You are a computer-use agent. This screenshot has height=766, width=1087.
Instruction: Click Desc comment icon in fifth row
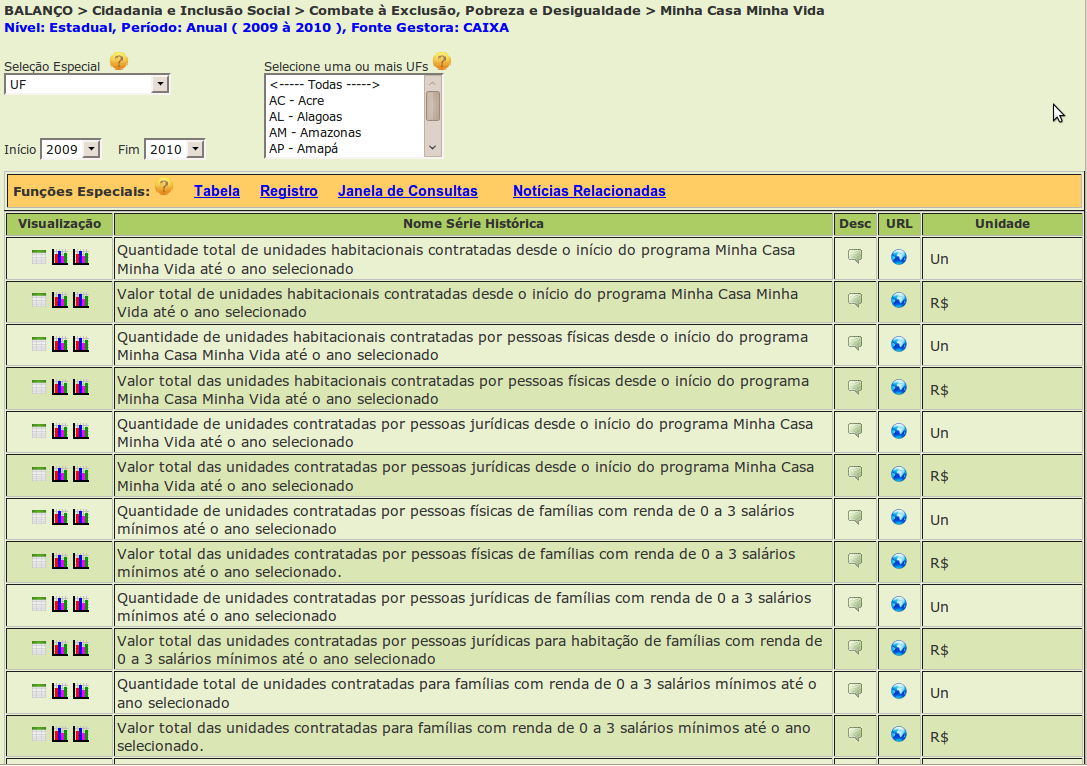855,430
